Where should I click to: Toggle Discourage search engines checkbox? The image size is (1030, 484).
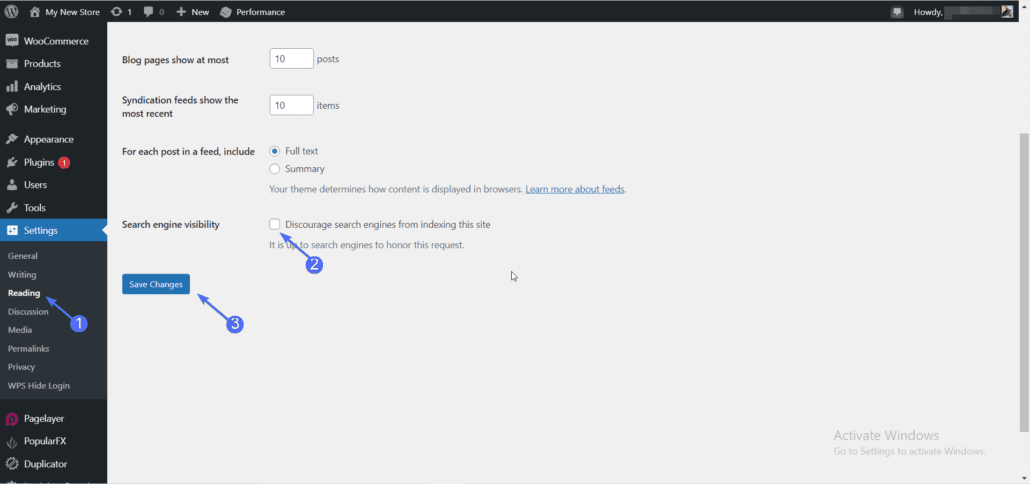pyautogui.click(x=275, y=224)
